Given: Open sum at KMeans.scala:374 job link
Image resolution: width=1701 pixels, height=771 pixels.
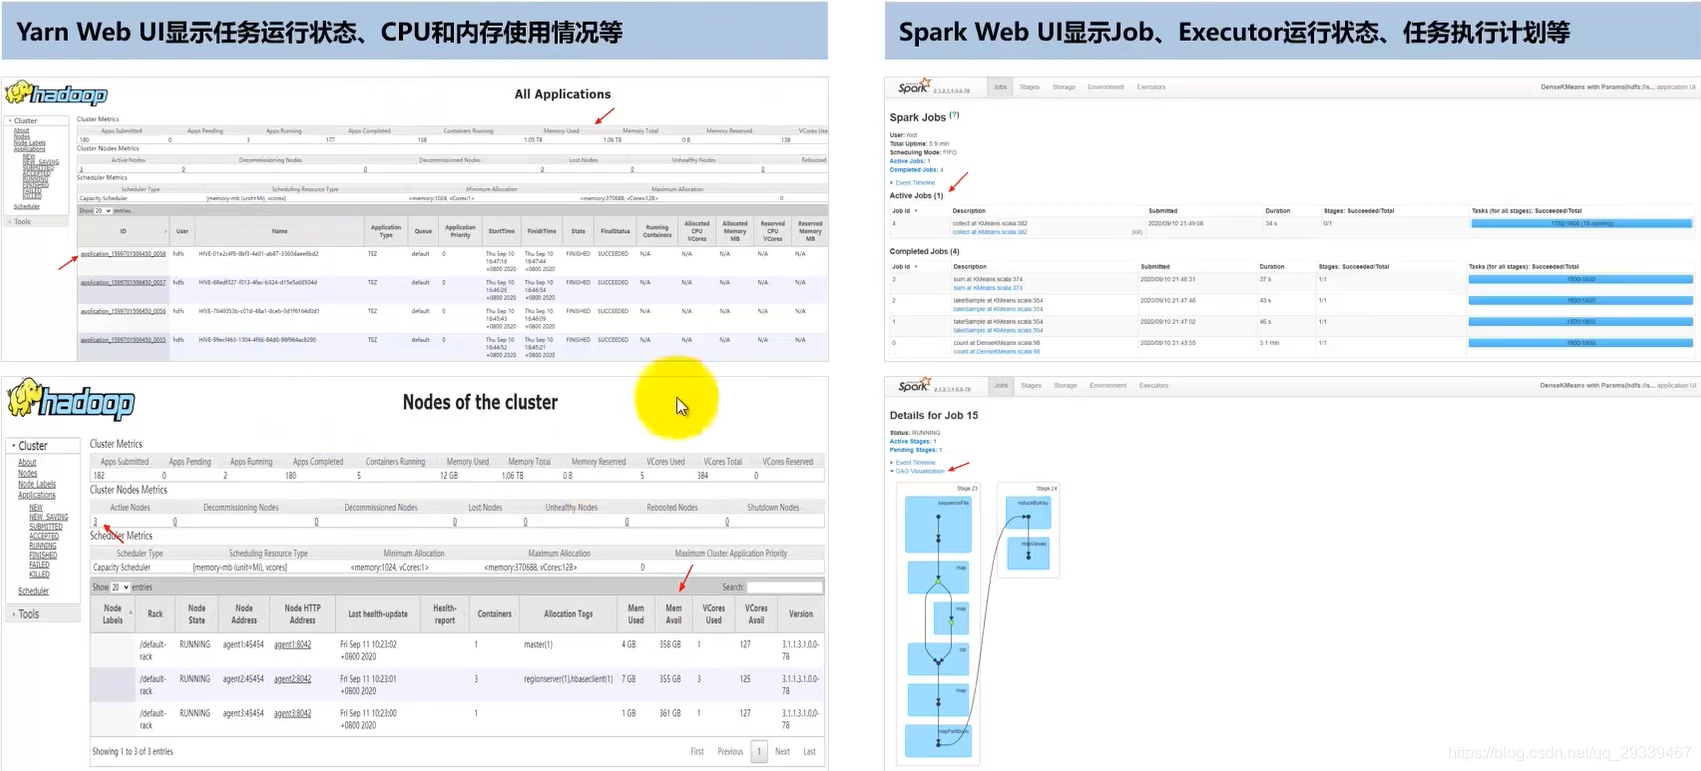Looking at the screenshot, I should pos(988,288).
